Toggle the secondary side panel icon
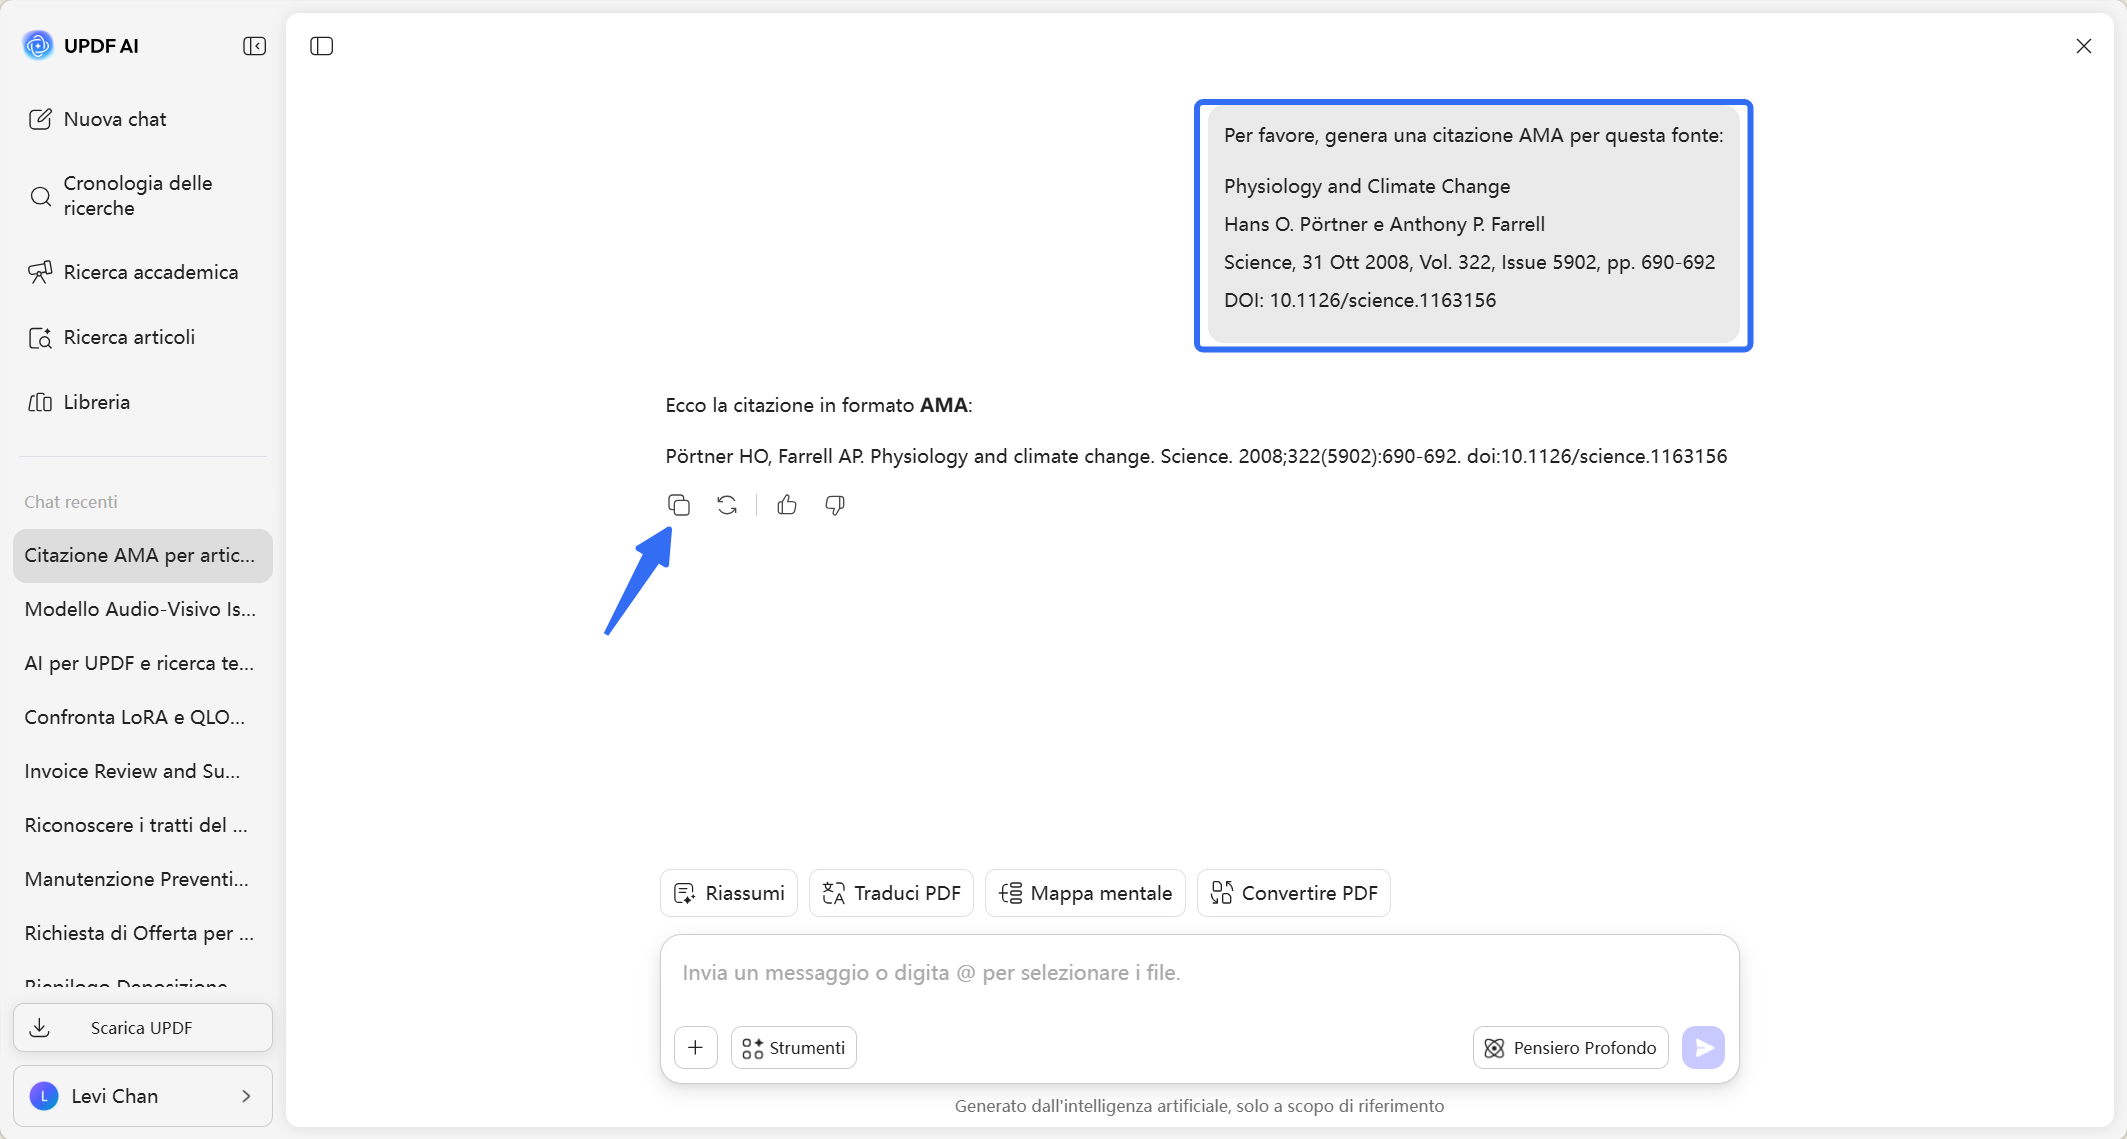 pos(321,46)
